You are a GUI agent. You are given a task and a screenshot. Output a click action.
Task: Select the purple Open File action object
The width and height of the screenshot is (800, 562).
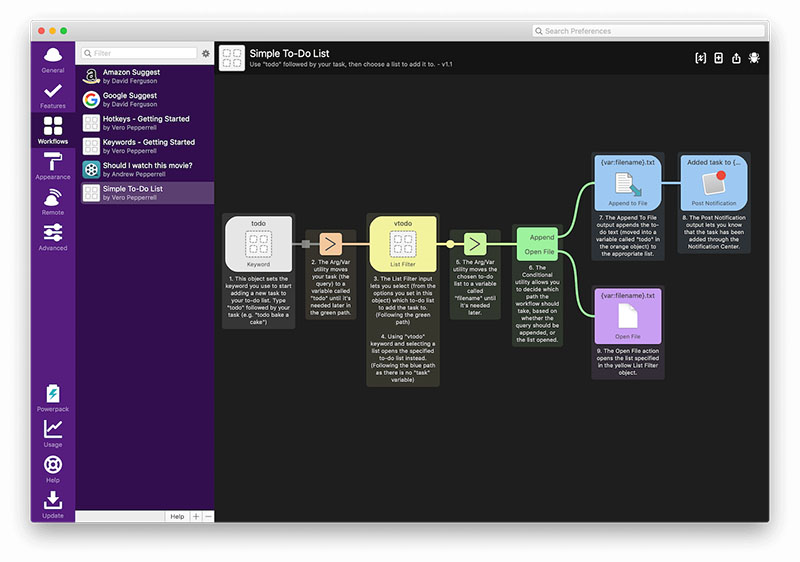(x=628, y=316)
